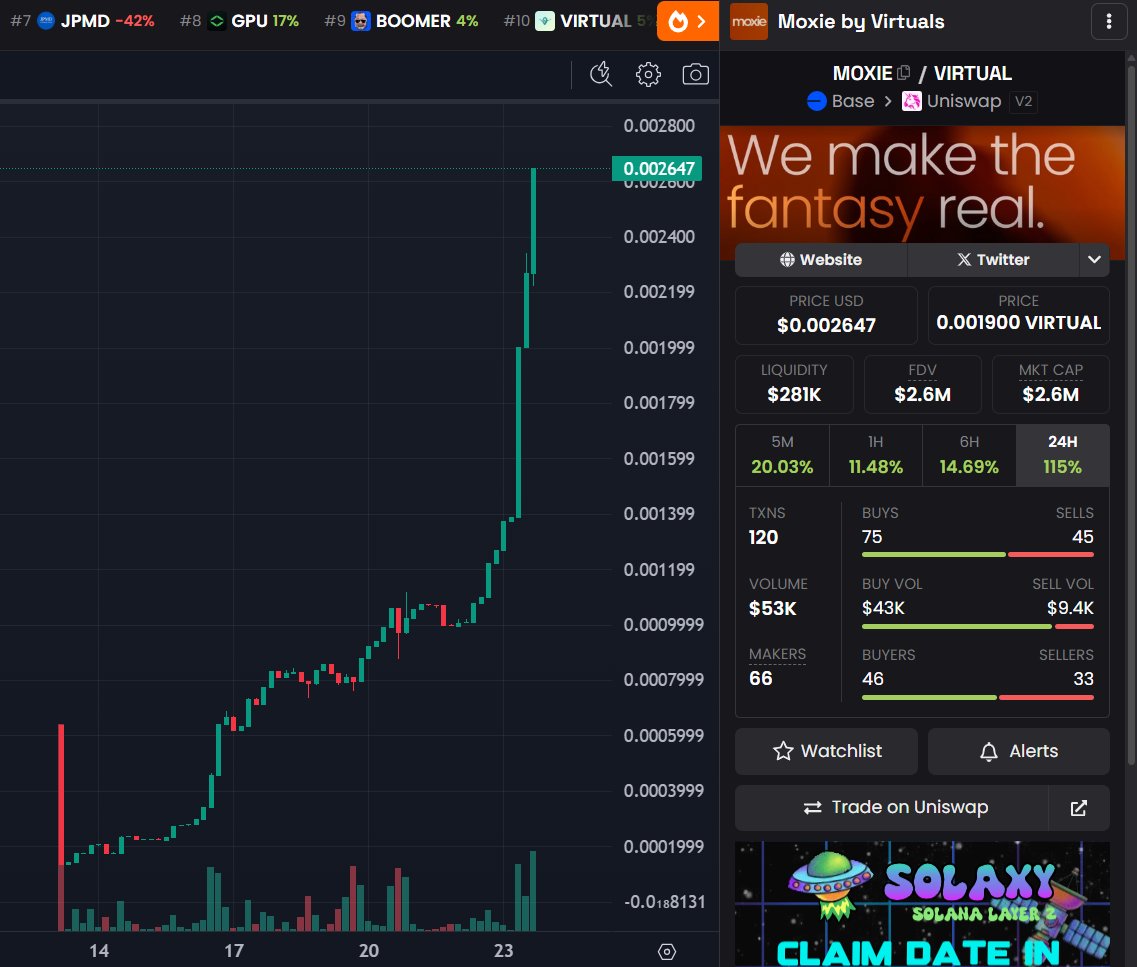Viewport: 1137px width, 967px height.
Task: Click the MAKERS label
Action: pyautogui.click(x=777, y=654)
